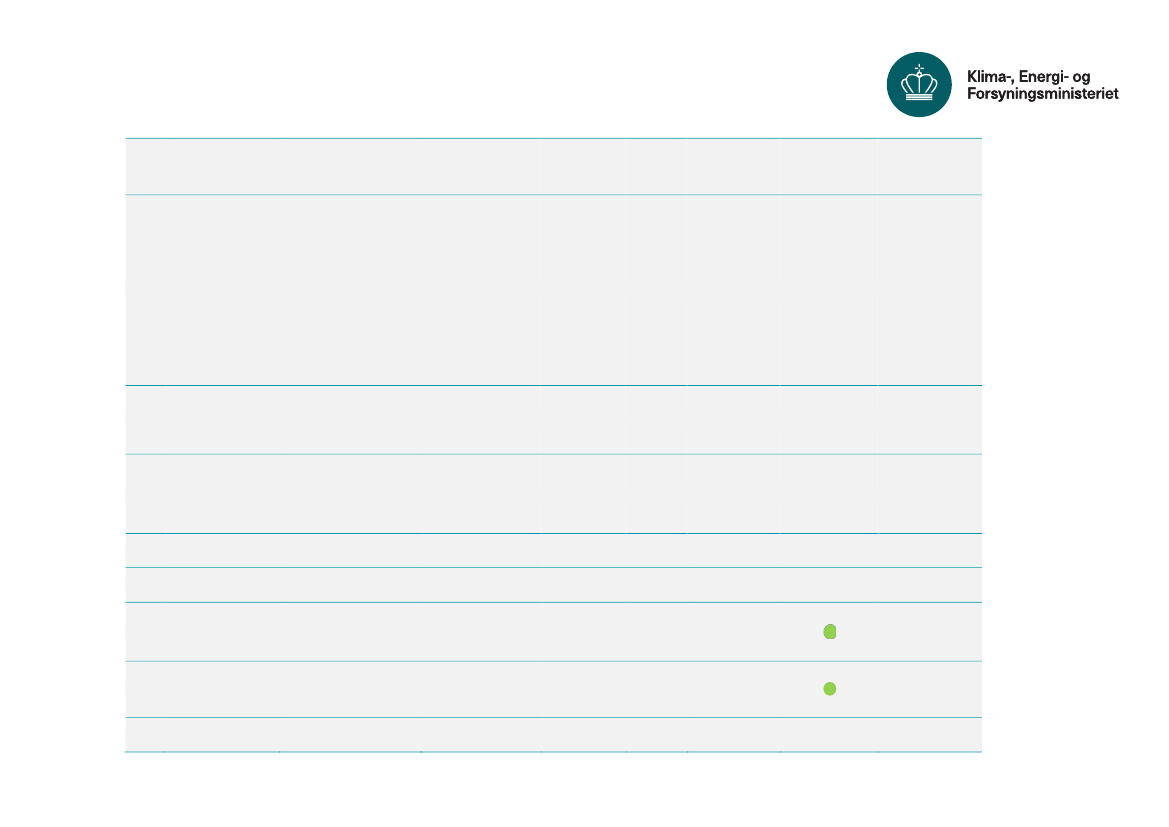Select the topmost header row of the table

553,166
